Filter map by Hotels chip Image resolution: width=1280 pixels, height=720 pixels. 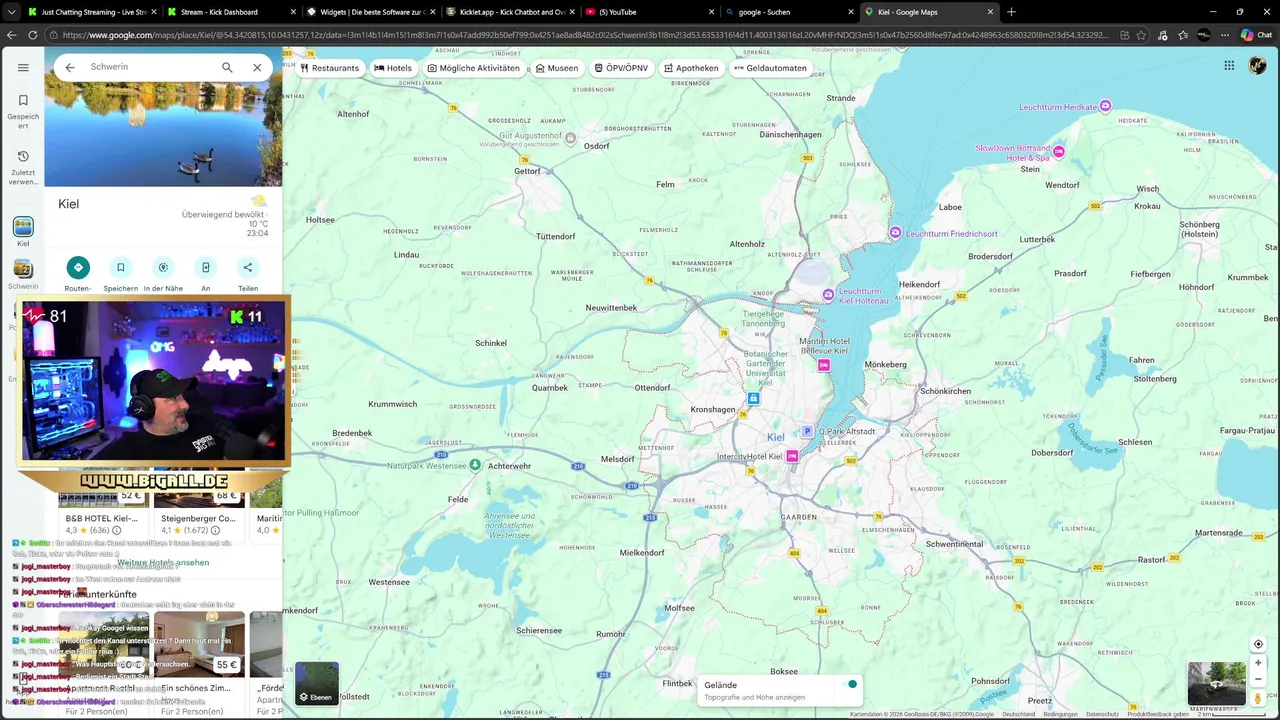[x=393, y=68]
